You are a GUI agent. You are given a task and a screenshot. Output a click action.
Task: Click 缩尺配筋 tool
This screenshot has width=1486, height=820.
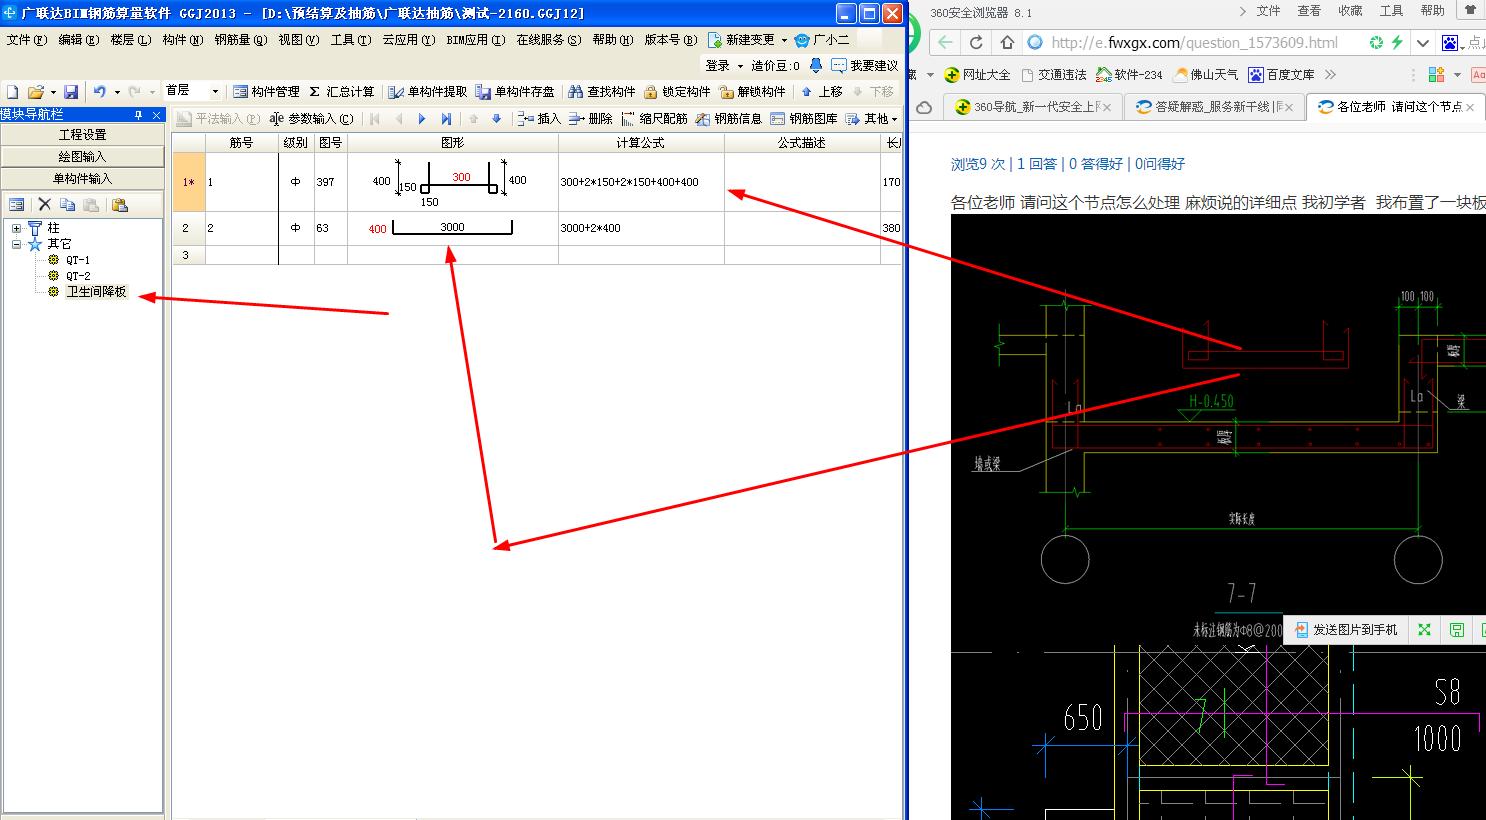coord(654,118)
